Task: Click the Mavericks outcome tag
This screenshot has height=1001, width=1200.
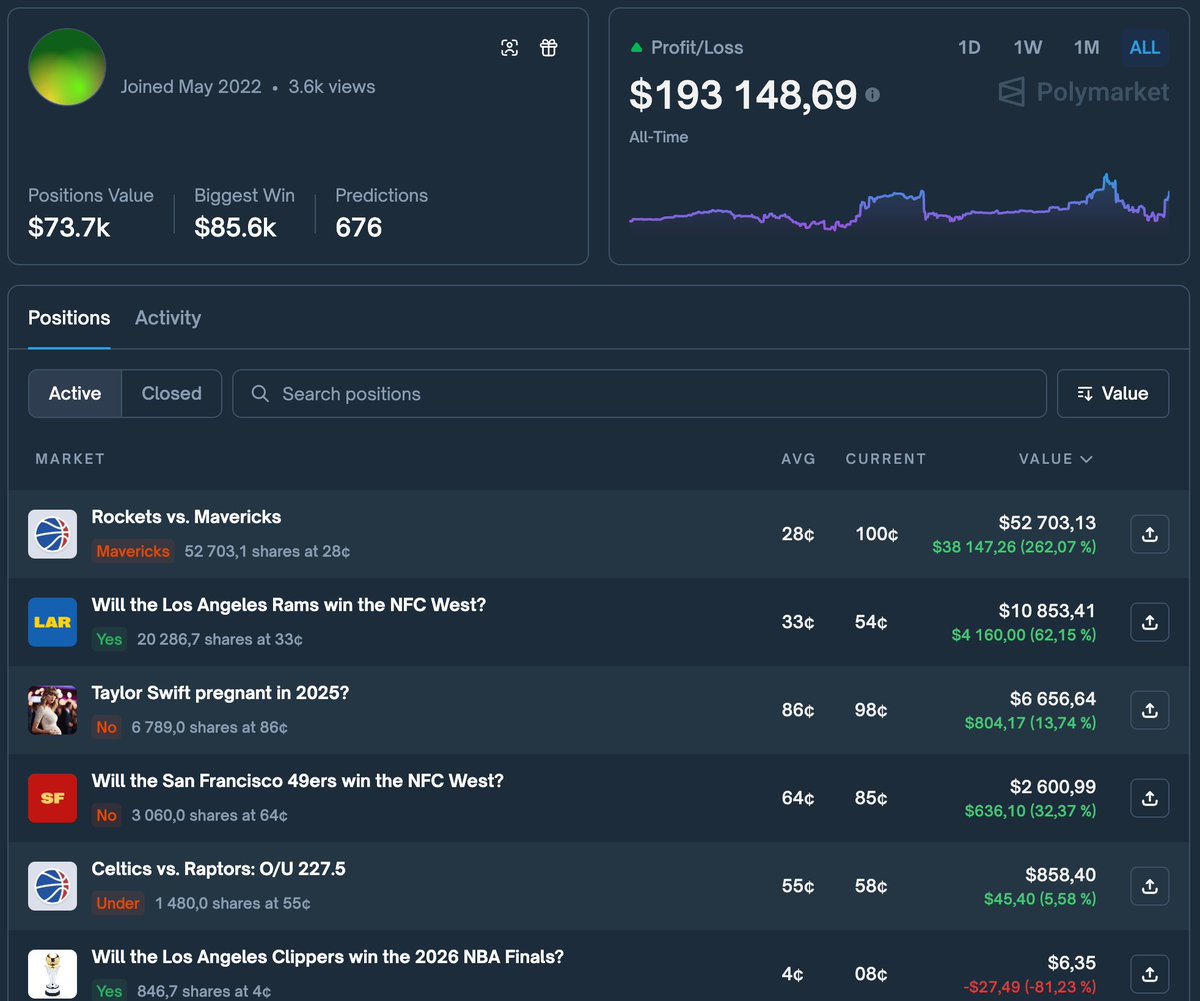Action: (x=133, y=551)
